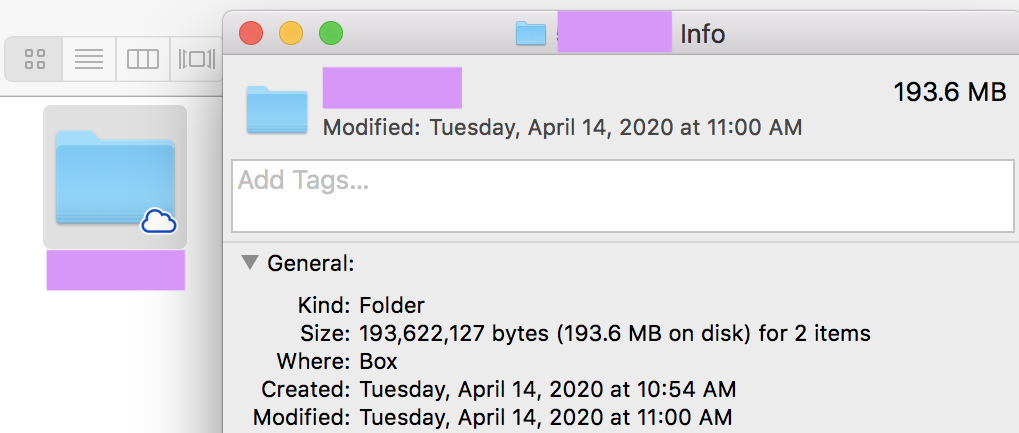Viewport: 1019px width, 433px height.
Task: Click the Where value Box
Action: tap(378, 361)
